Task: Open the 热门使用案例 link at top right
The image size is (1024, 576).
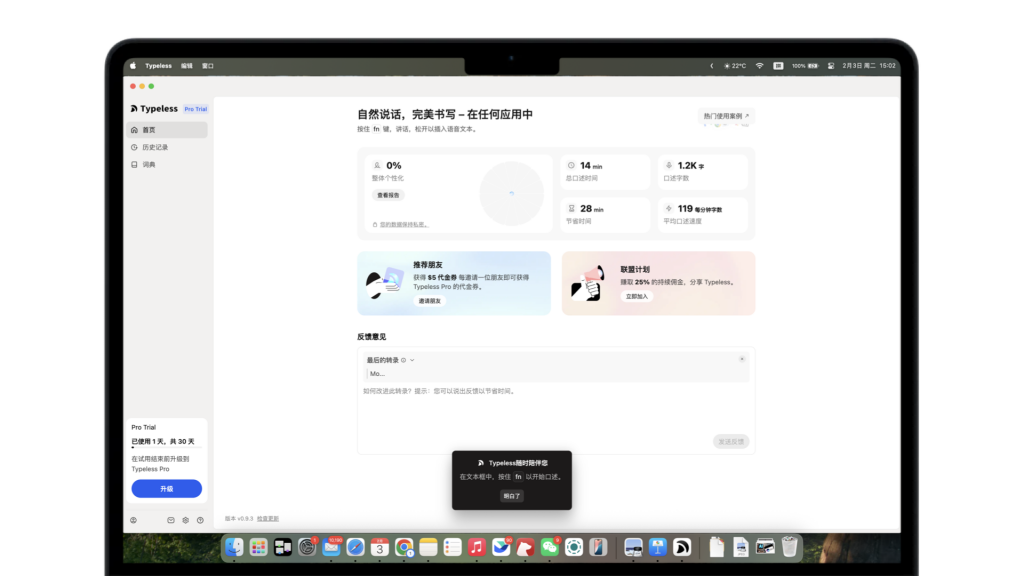Action: (726, 116)
